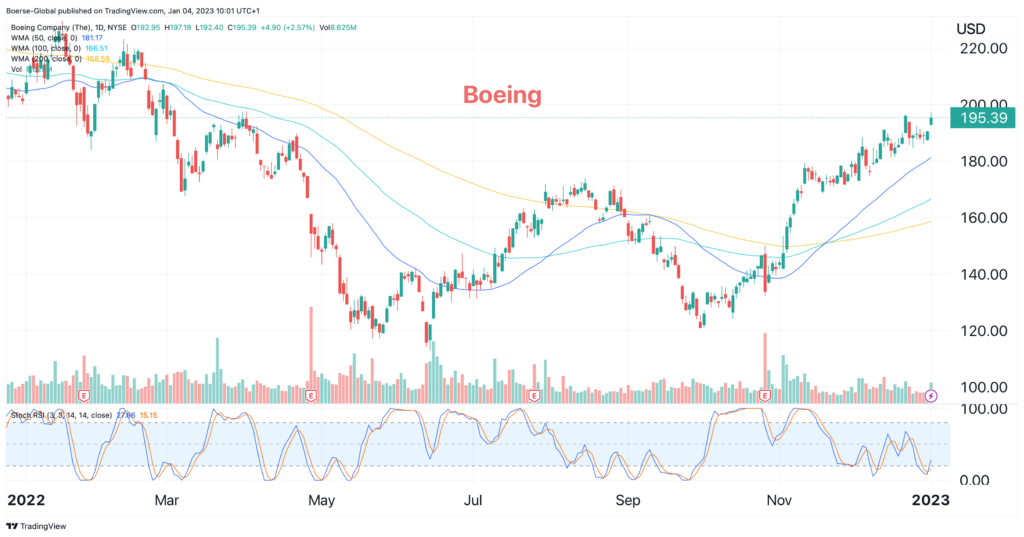Screen dimensions: 1024x537
Task: Click the 166.51 WMA 100 value
Action: [x=97, y=48]
